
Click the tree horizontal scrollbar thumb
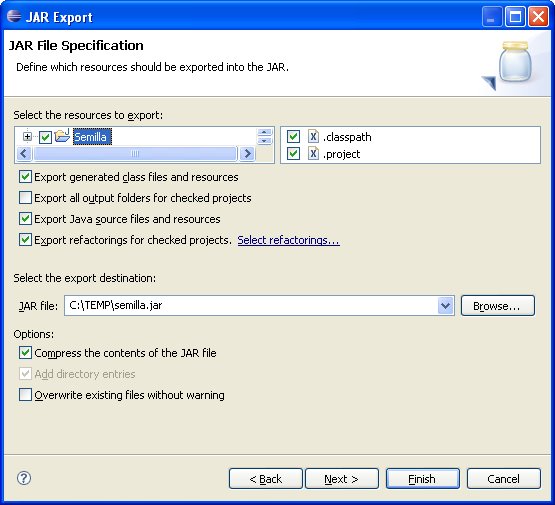pos(135,154)
